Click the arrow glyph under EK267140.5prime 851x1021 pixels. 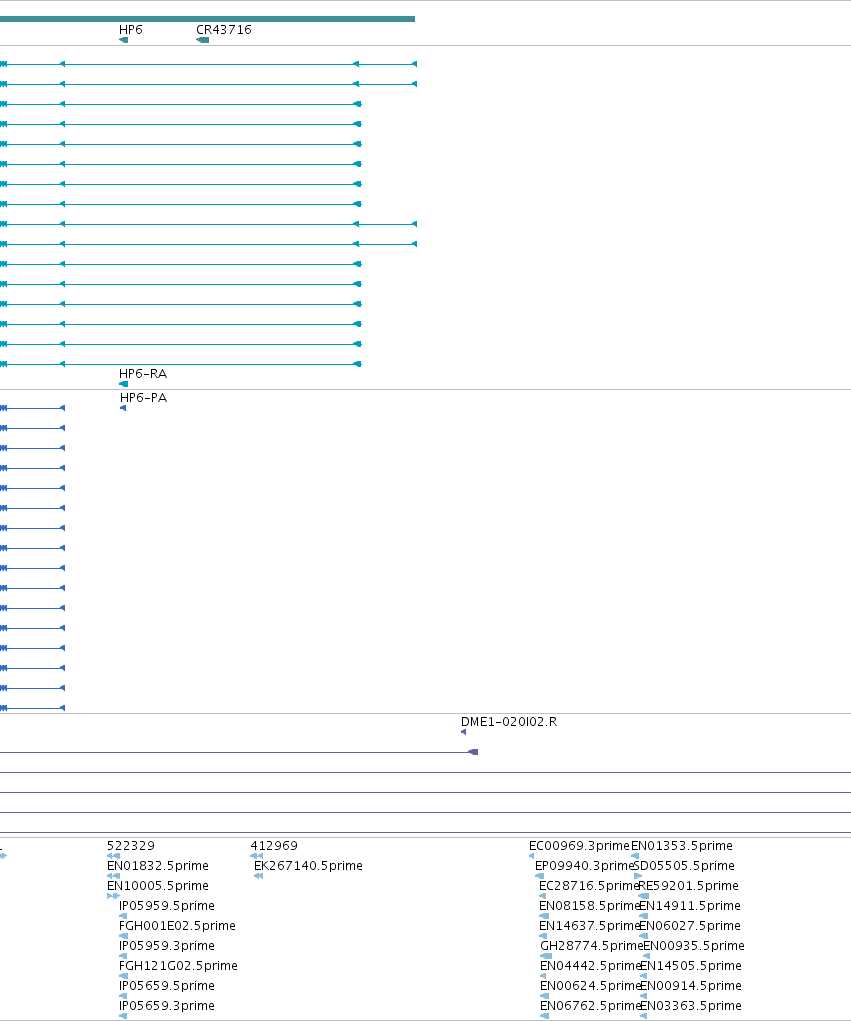click(x=258, y=876)
